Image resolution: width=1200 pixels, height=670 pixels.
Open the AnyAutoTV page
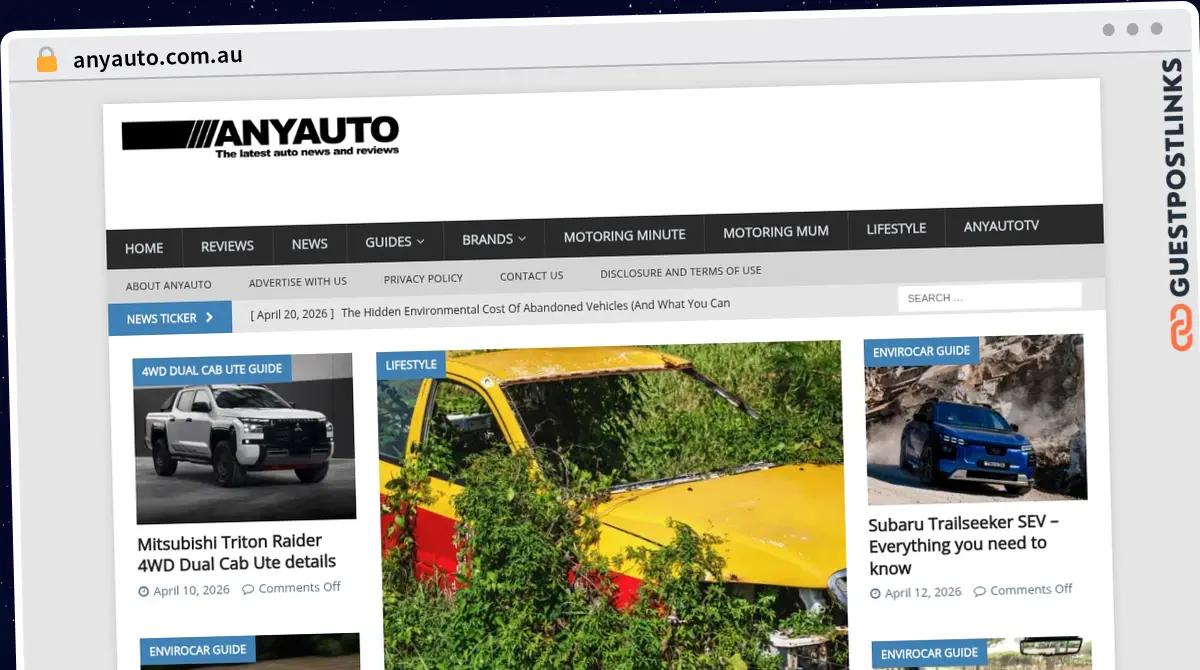pyautogui.click(x=1001, y=225)
